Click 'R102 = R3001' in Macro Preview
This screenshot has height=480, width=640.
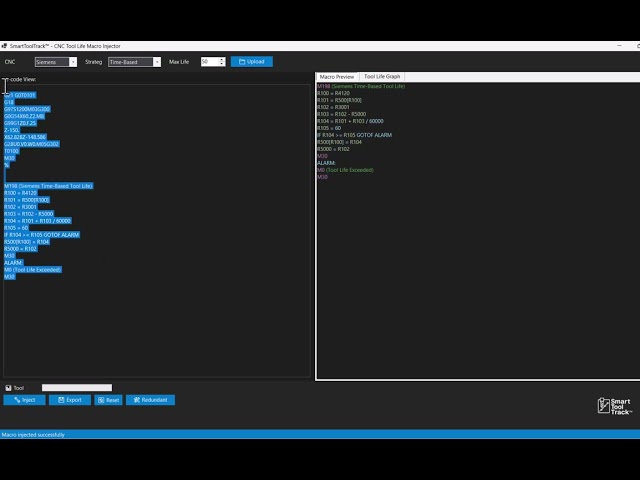point(333,107)
